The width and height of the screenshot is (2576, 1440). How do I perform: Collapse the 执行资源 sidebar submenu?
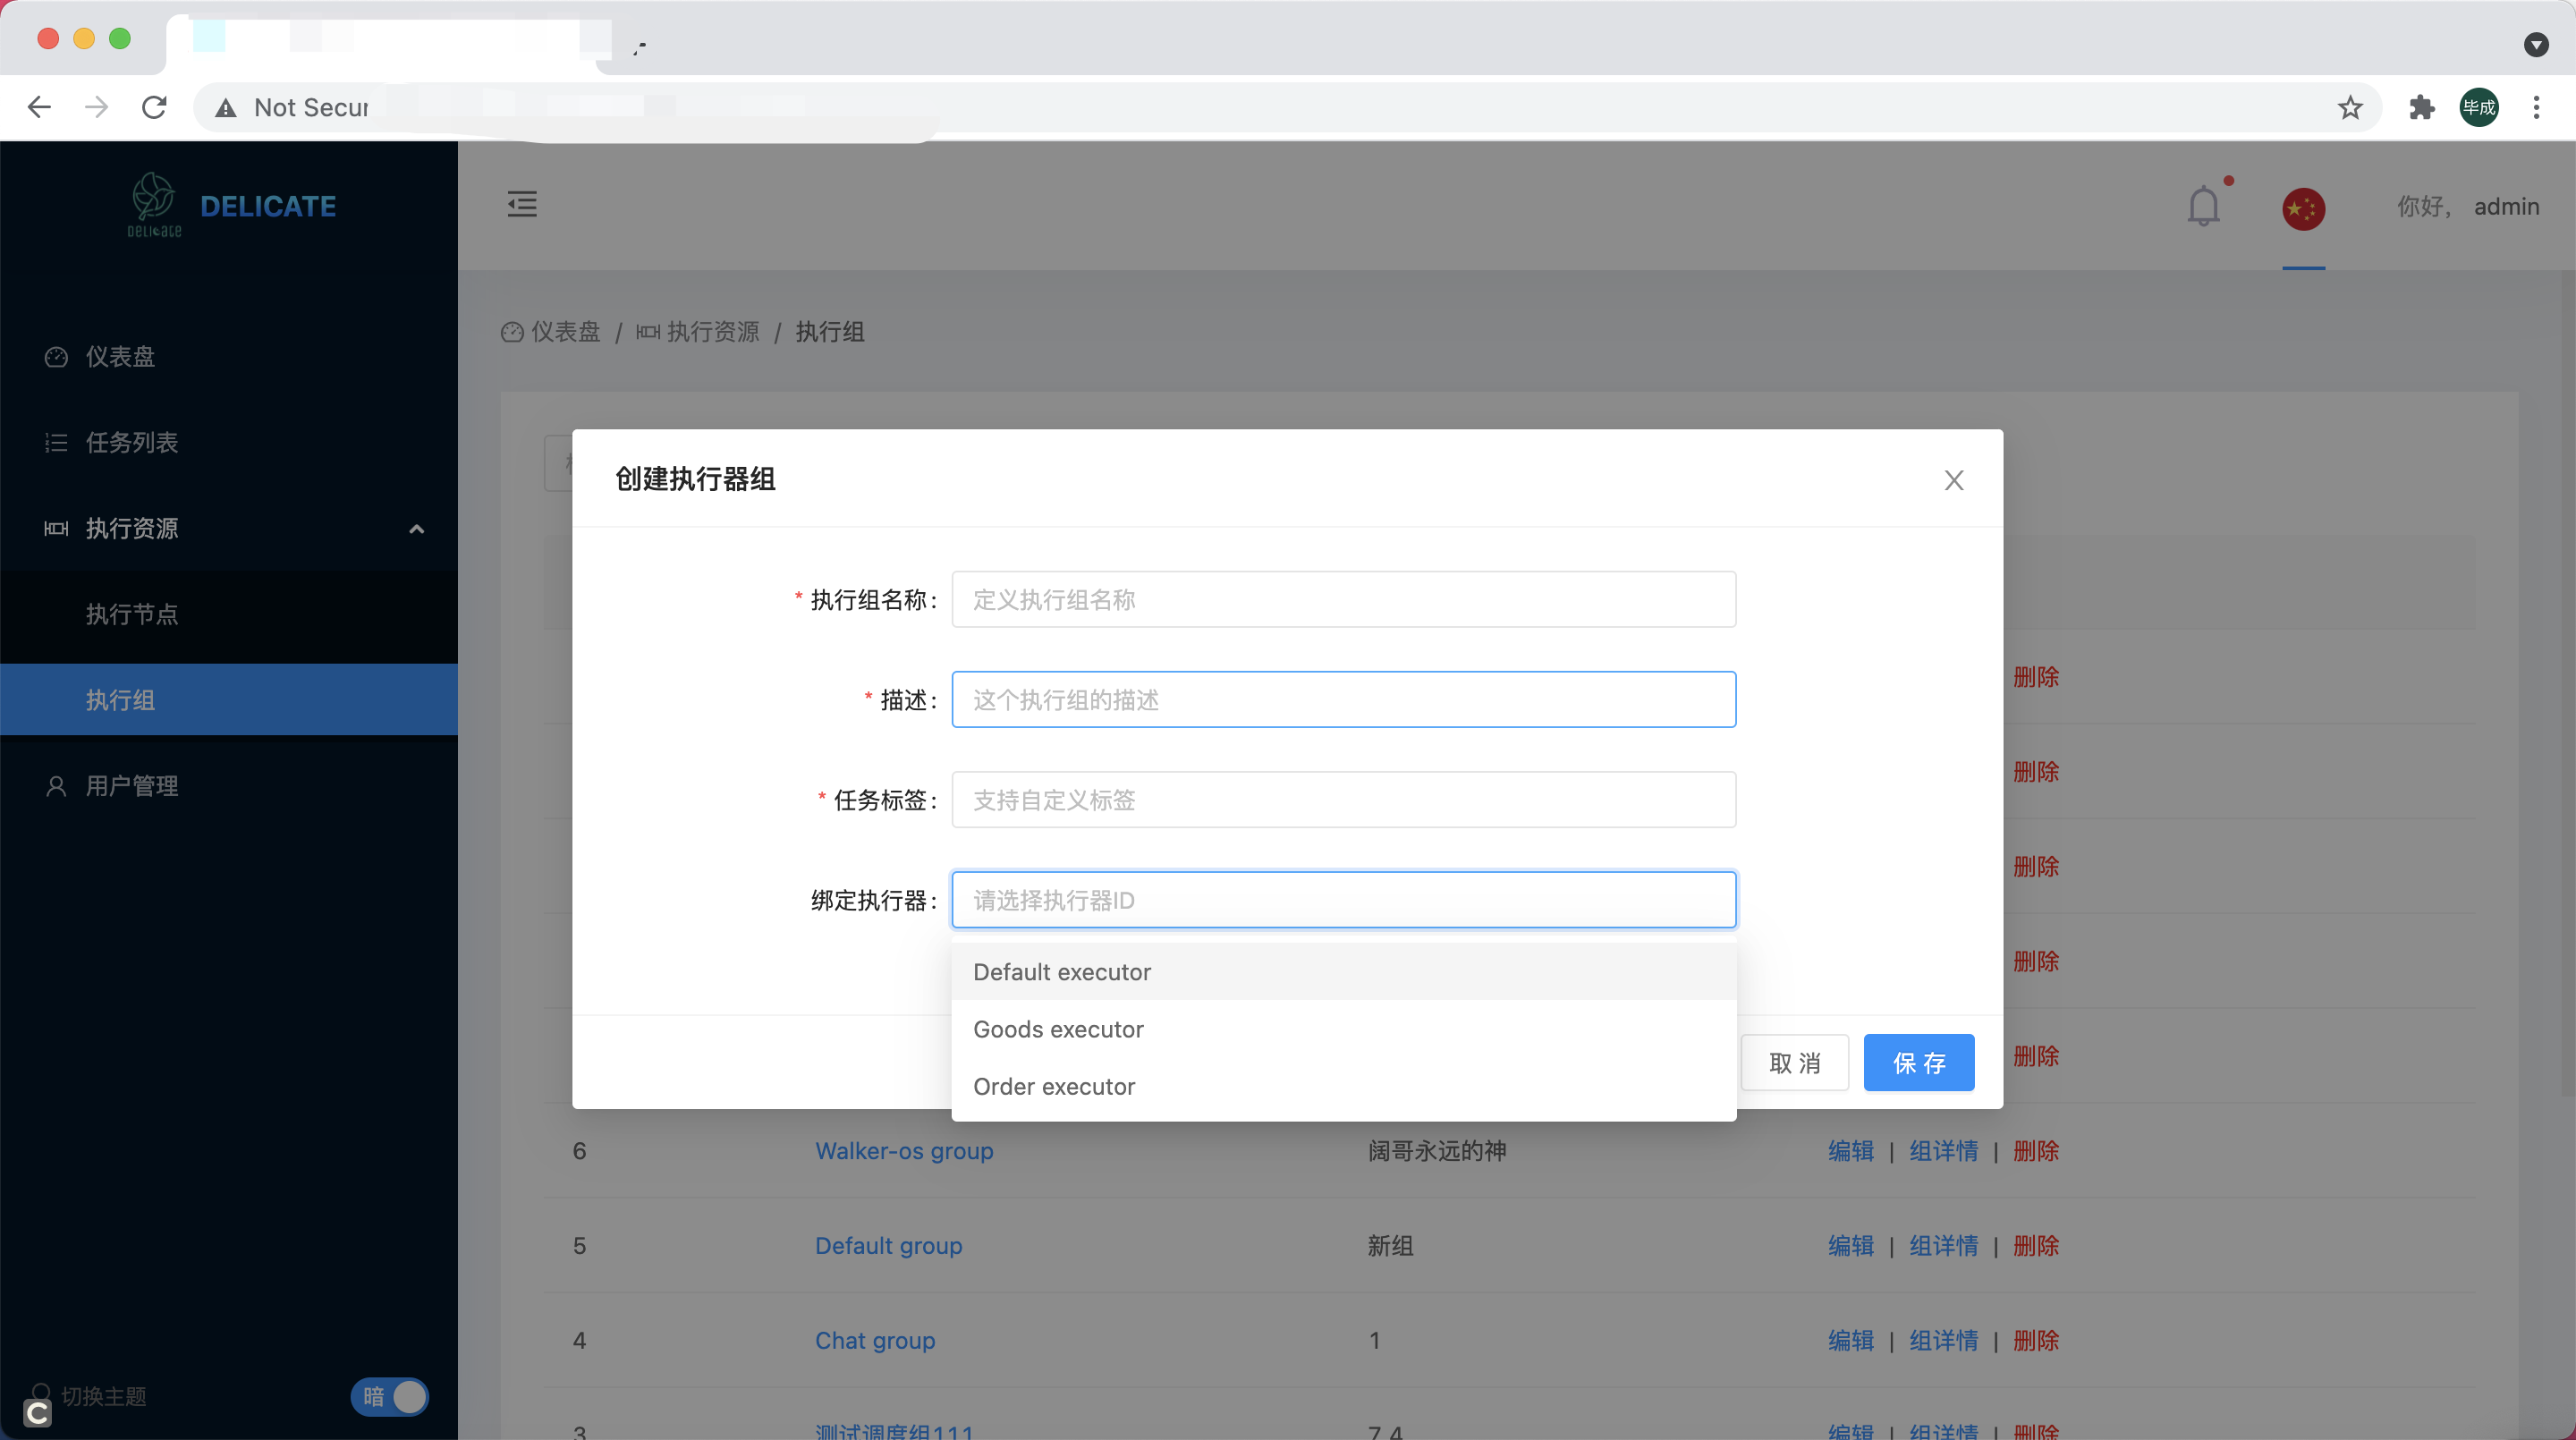click(417, 528)
